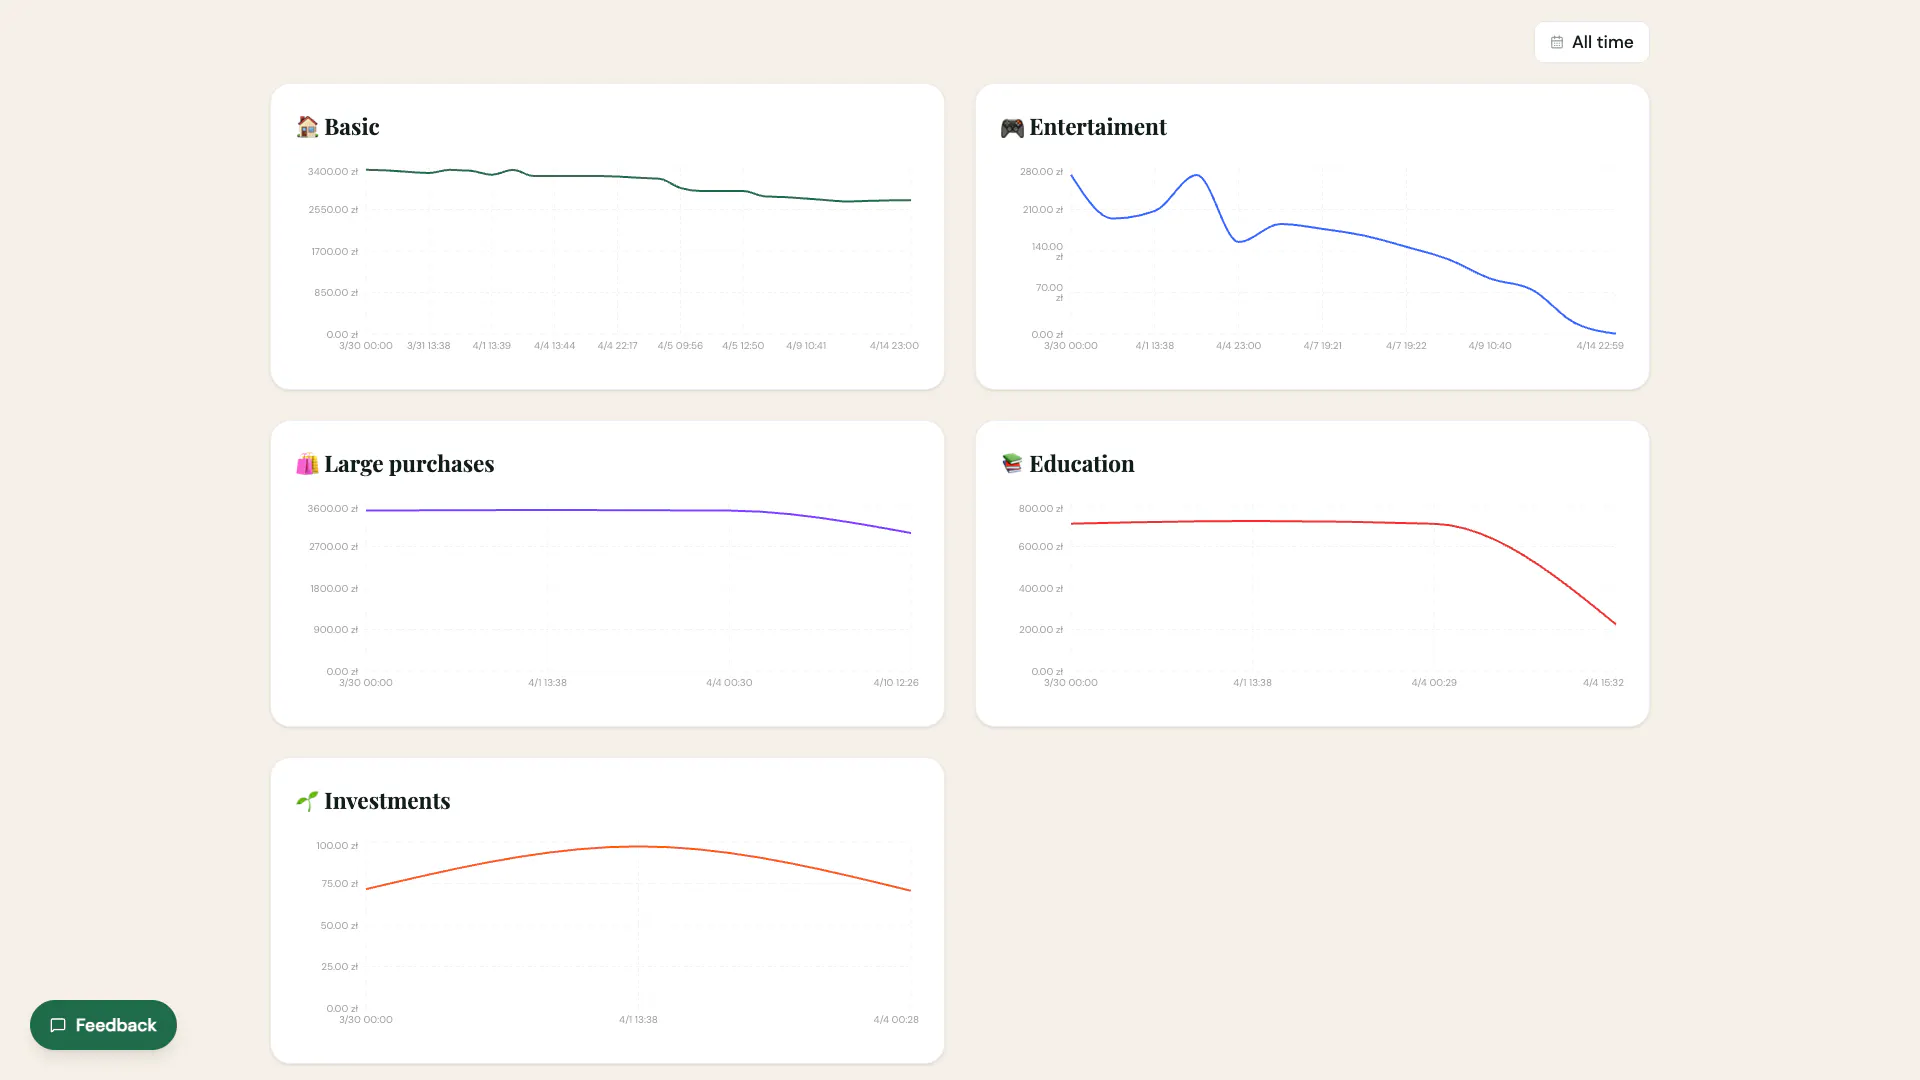Image resolution: width=1920 pixels, height=1080 pixels.
Task: Select the Basic card title
Action: coord(352,127)
